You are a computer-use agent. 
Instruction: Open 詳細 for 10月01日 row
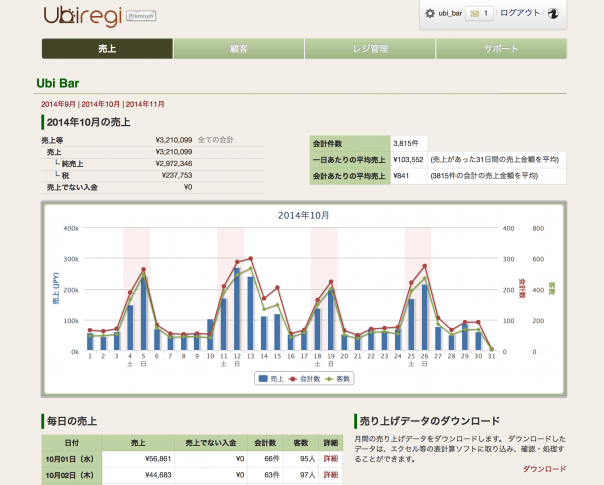(330, 458)
